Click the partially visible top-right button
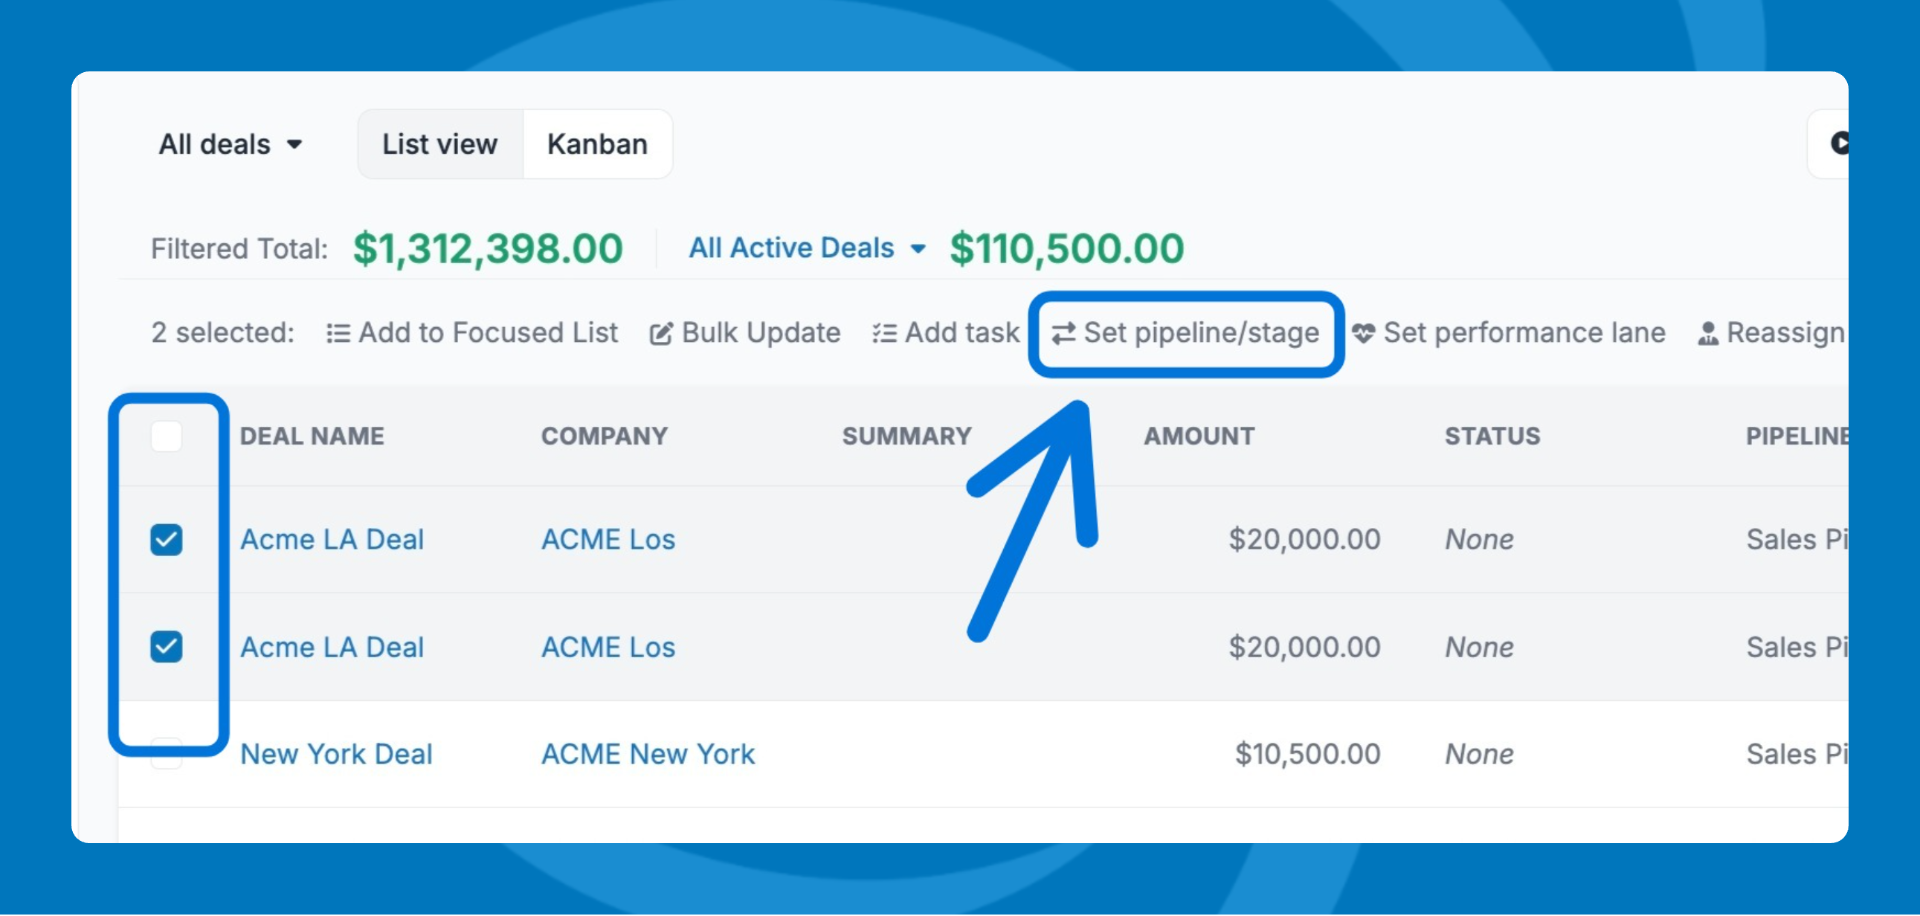This screenshot has width=1920, height=916. [x=1834, y=144]
